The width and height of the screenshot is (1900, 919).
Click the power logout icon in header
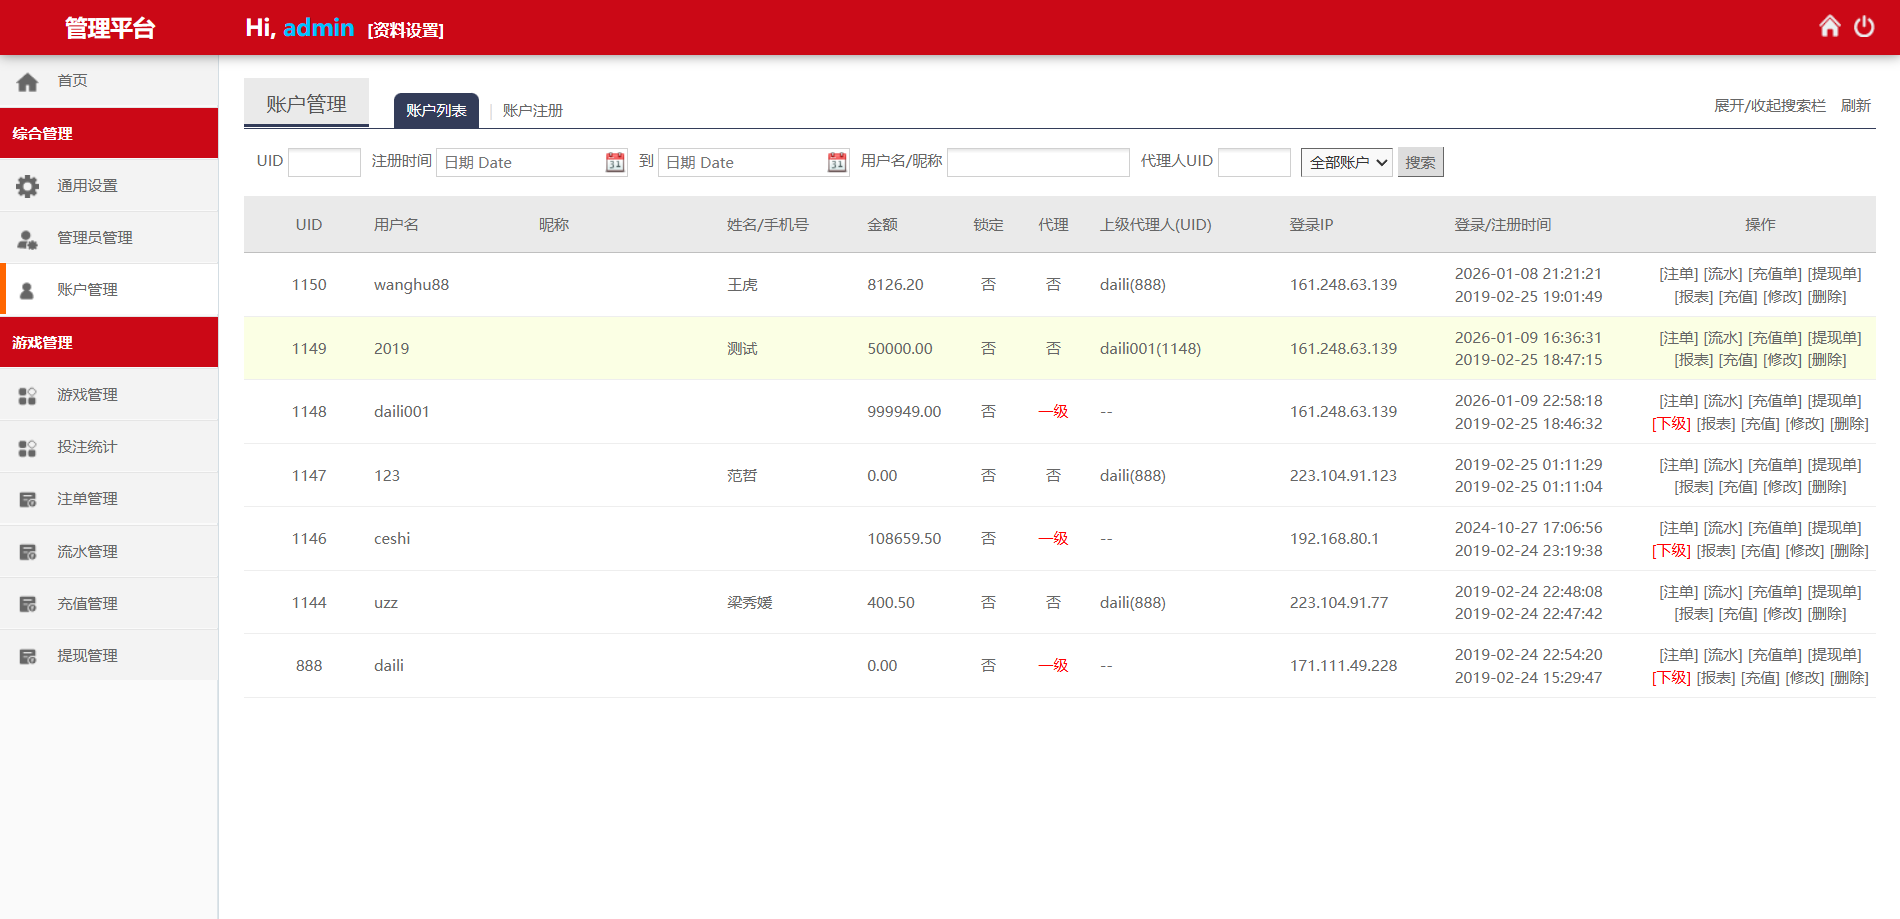1864,26
